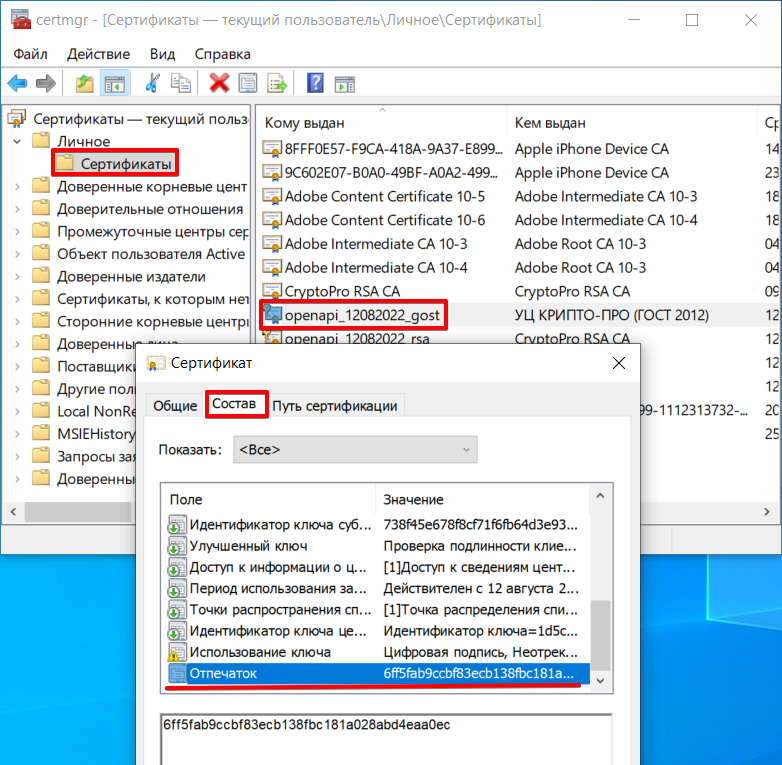Select the Период использования field row
Viewport: 782px width, 765px height.
point(378,588)
